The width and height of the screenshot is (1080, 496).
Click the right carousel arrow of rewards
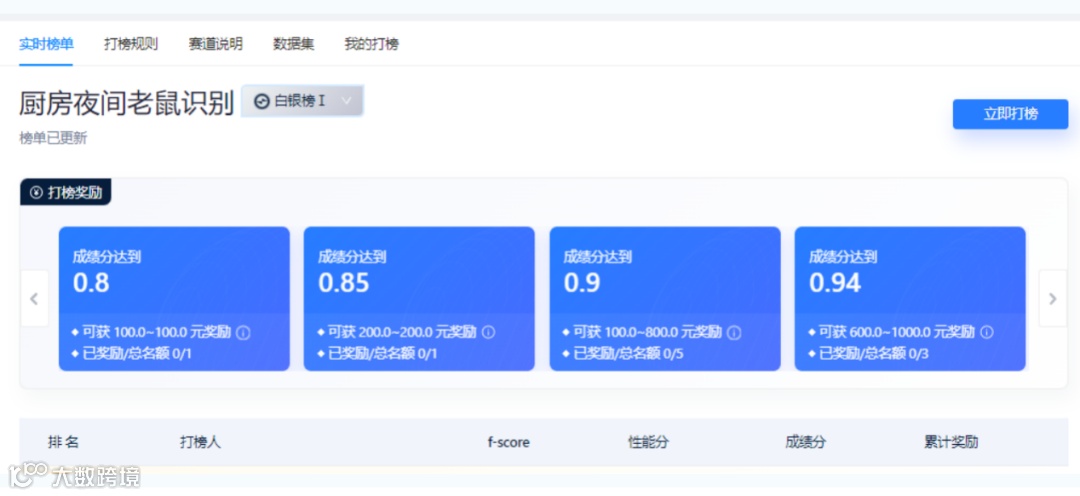pyautogui.click(x=1052, y=298)
